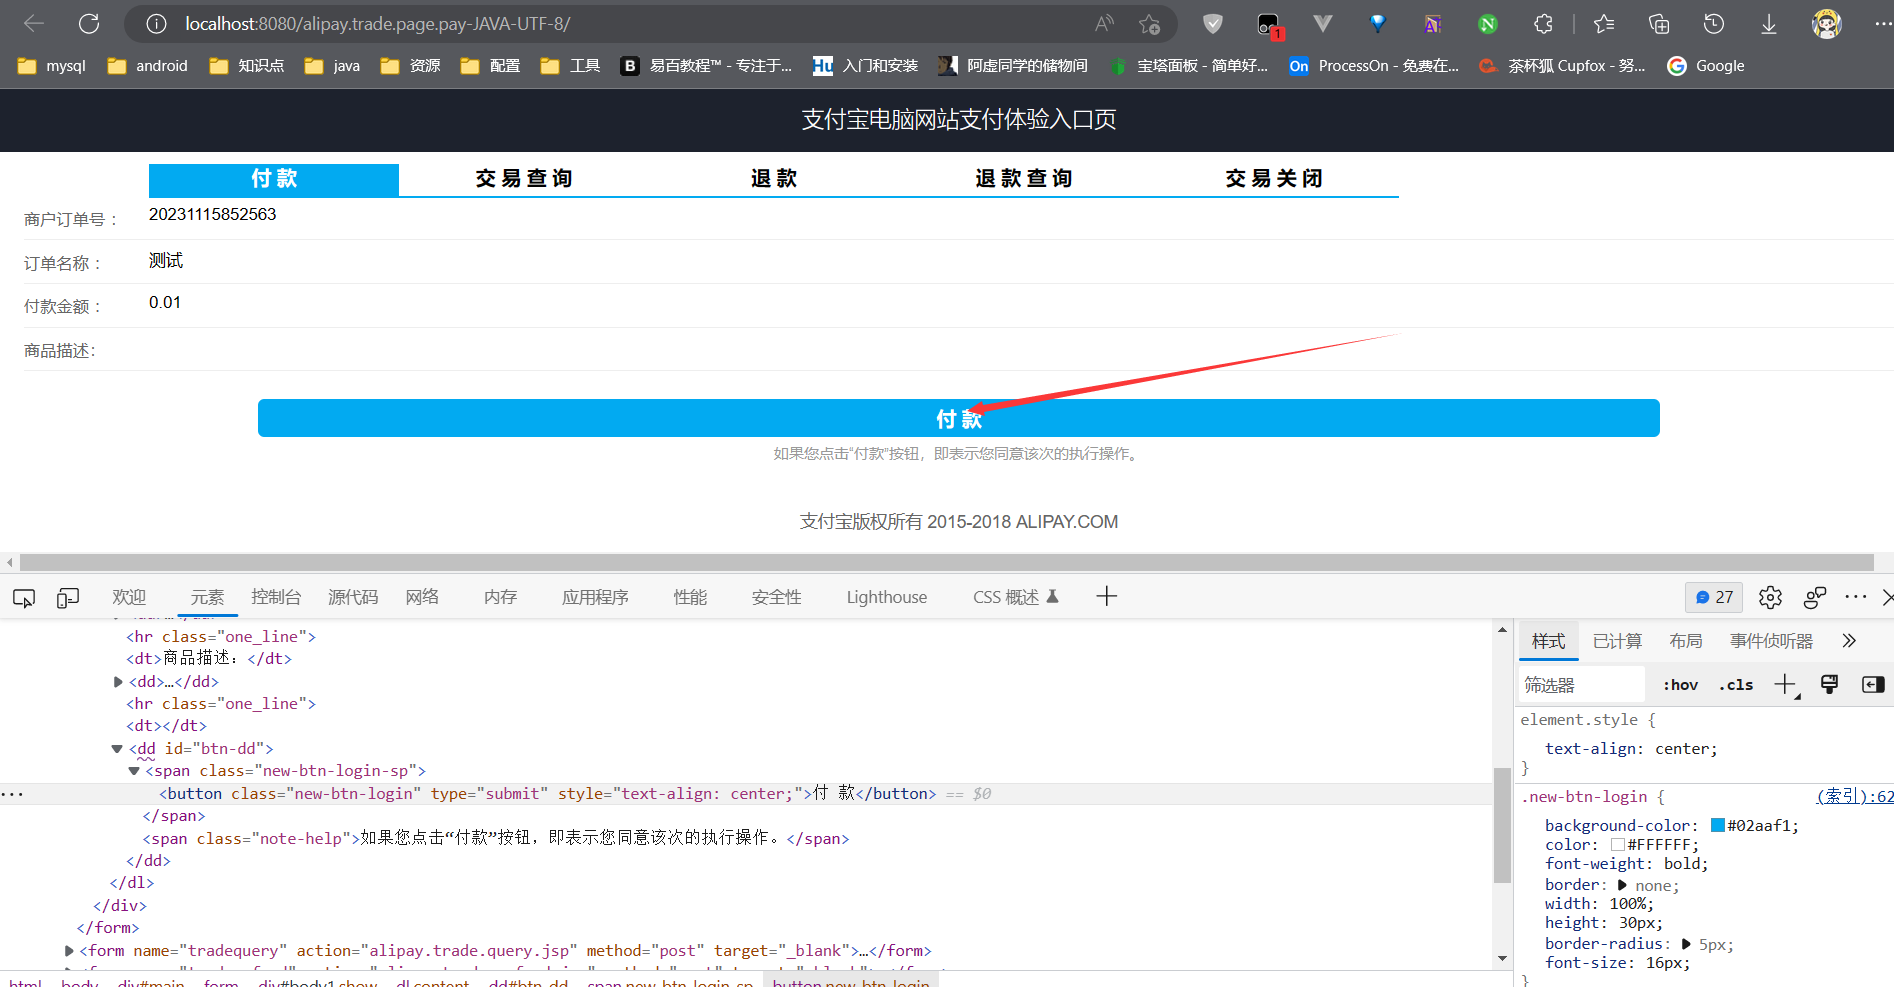View site information icon in address bar
1894x987 pixels.
pyautogui.click(x=156, y=23)
